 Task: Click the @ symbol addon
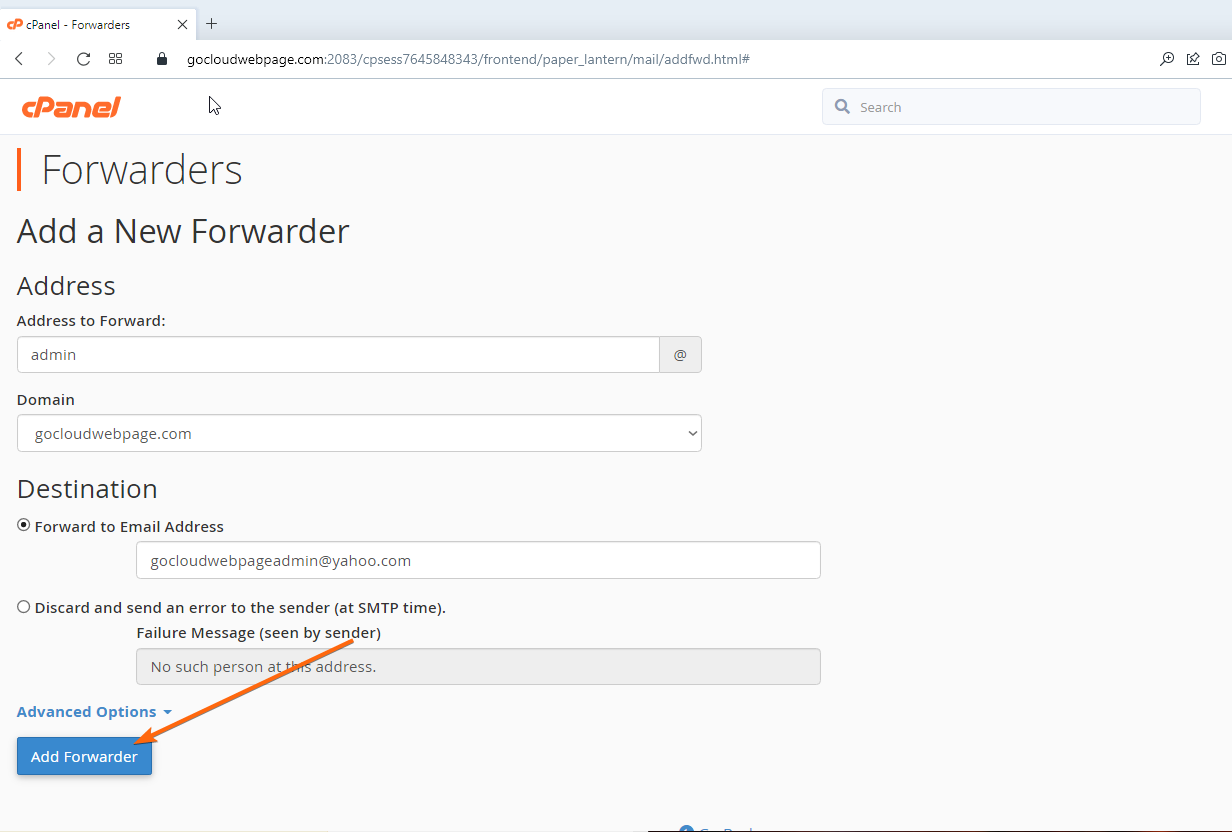[680, 355]
